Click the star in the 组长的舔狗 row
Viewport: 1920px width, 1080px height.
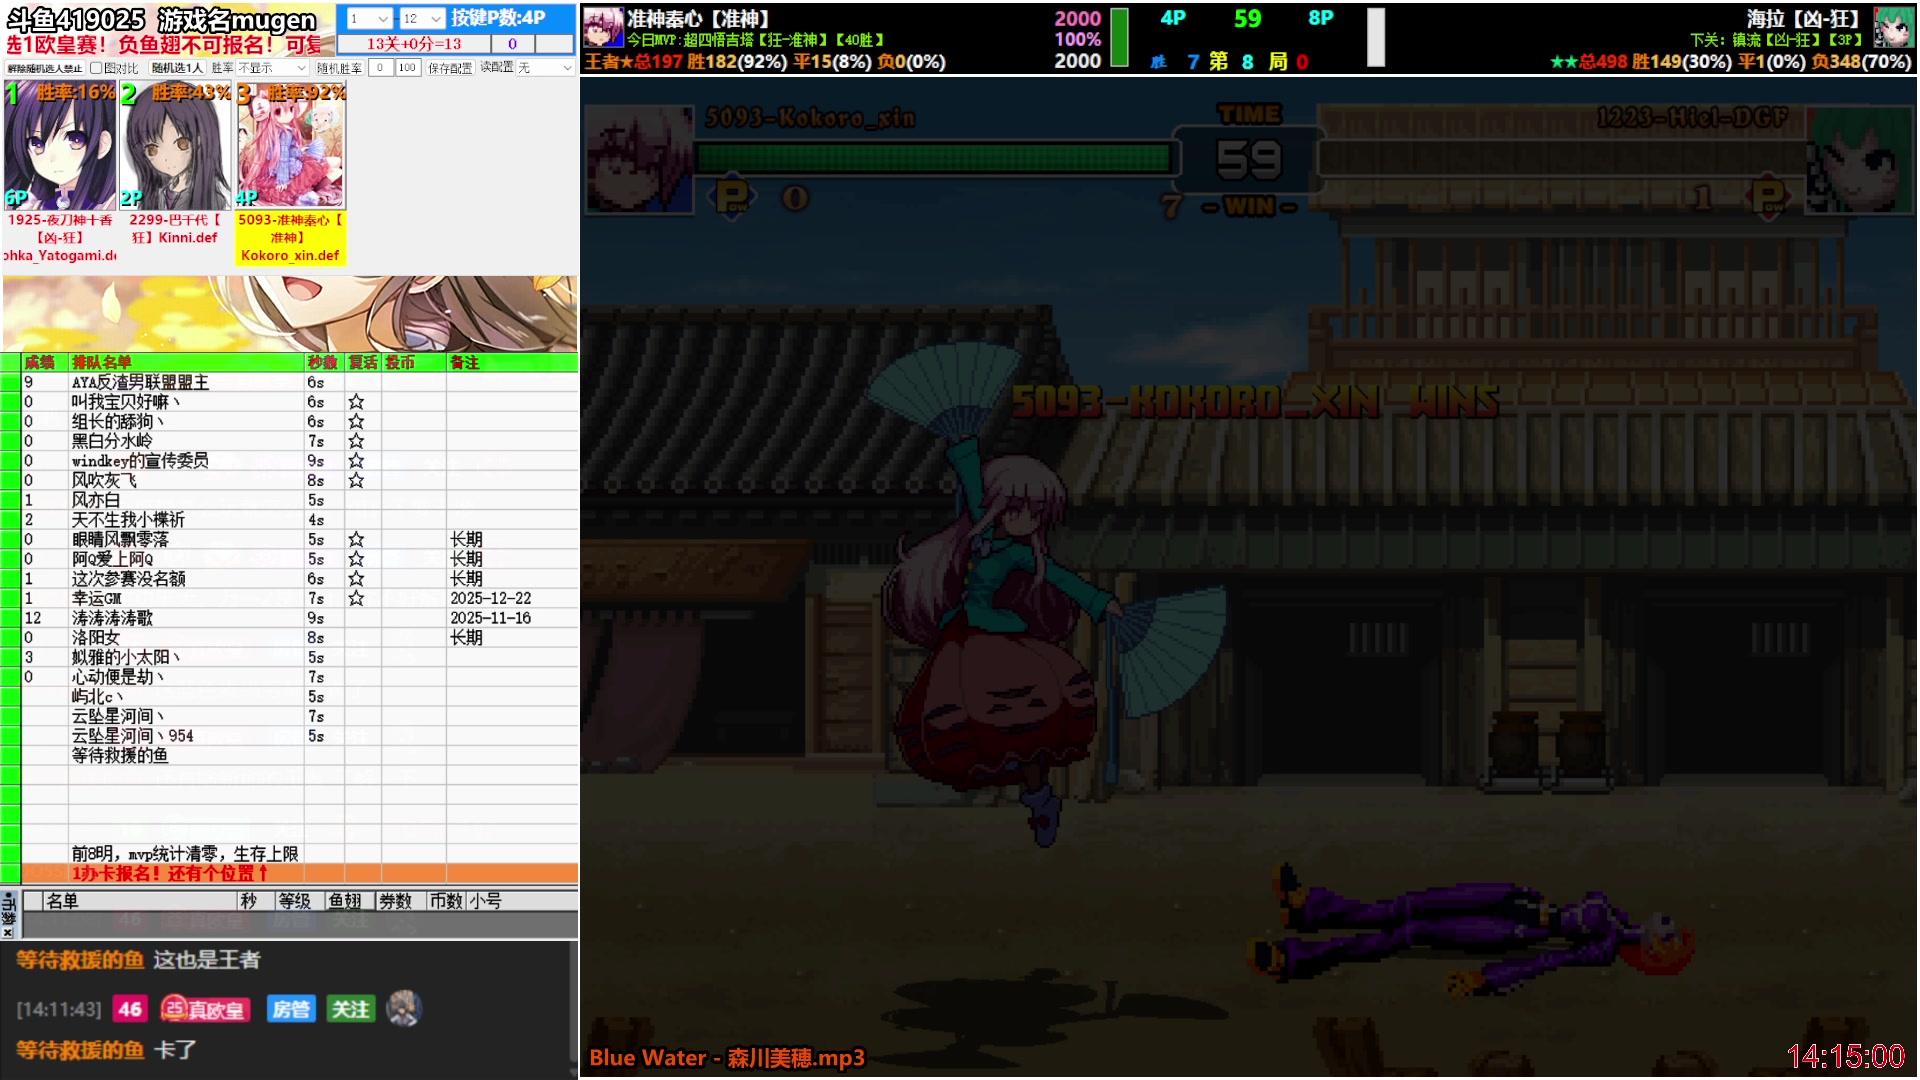coord(356,422)
